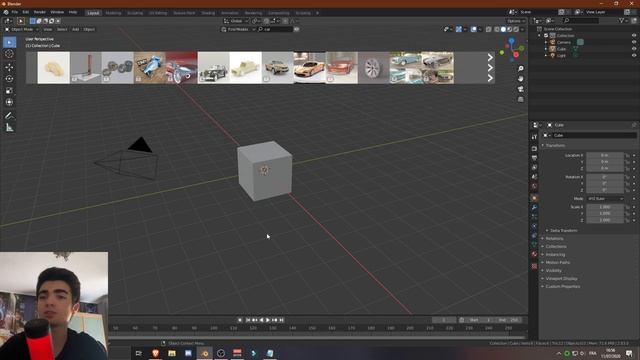The width and height of the screenshot is (640, 360).
Task: Switch to solid viewport shading
Action: coord(503,29)
